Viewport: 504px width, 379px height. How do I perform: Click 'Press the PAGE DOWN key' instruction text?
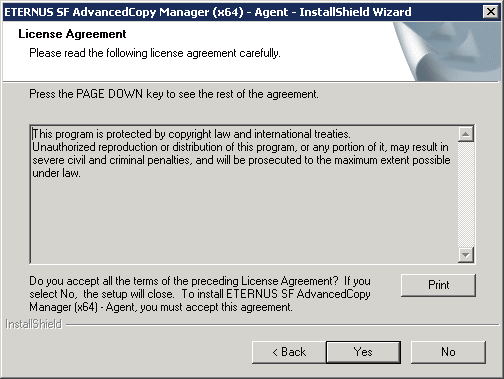(x=174, y=94)
